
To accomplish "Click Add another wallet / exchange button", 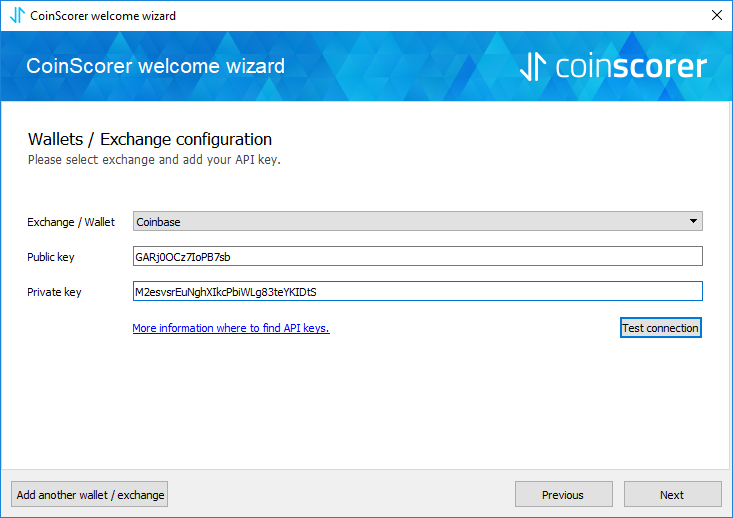I will click(x=90, y=494).
